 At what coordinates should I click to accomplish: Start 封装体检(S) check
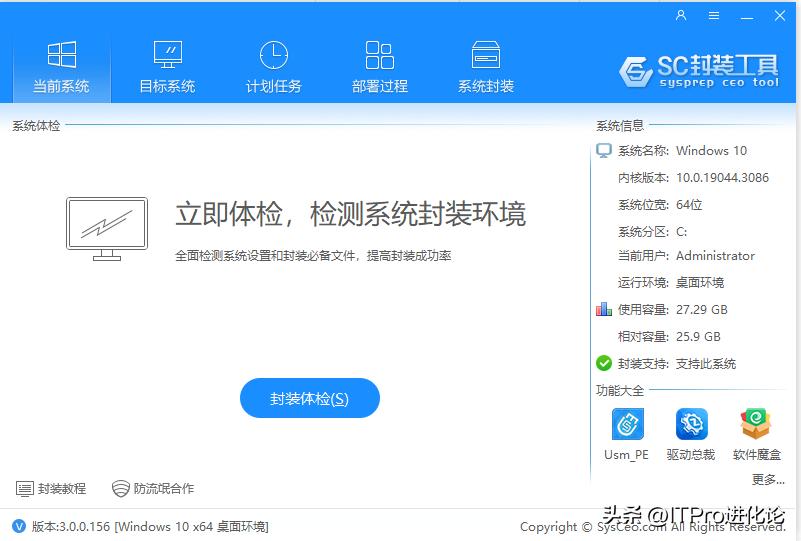[x=310, y=398]
